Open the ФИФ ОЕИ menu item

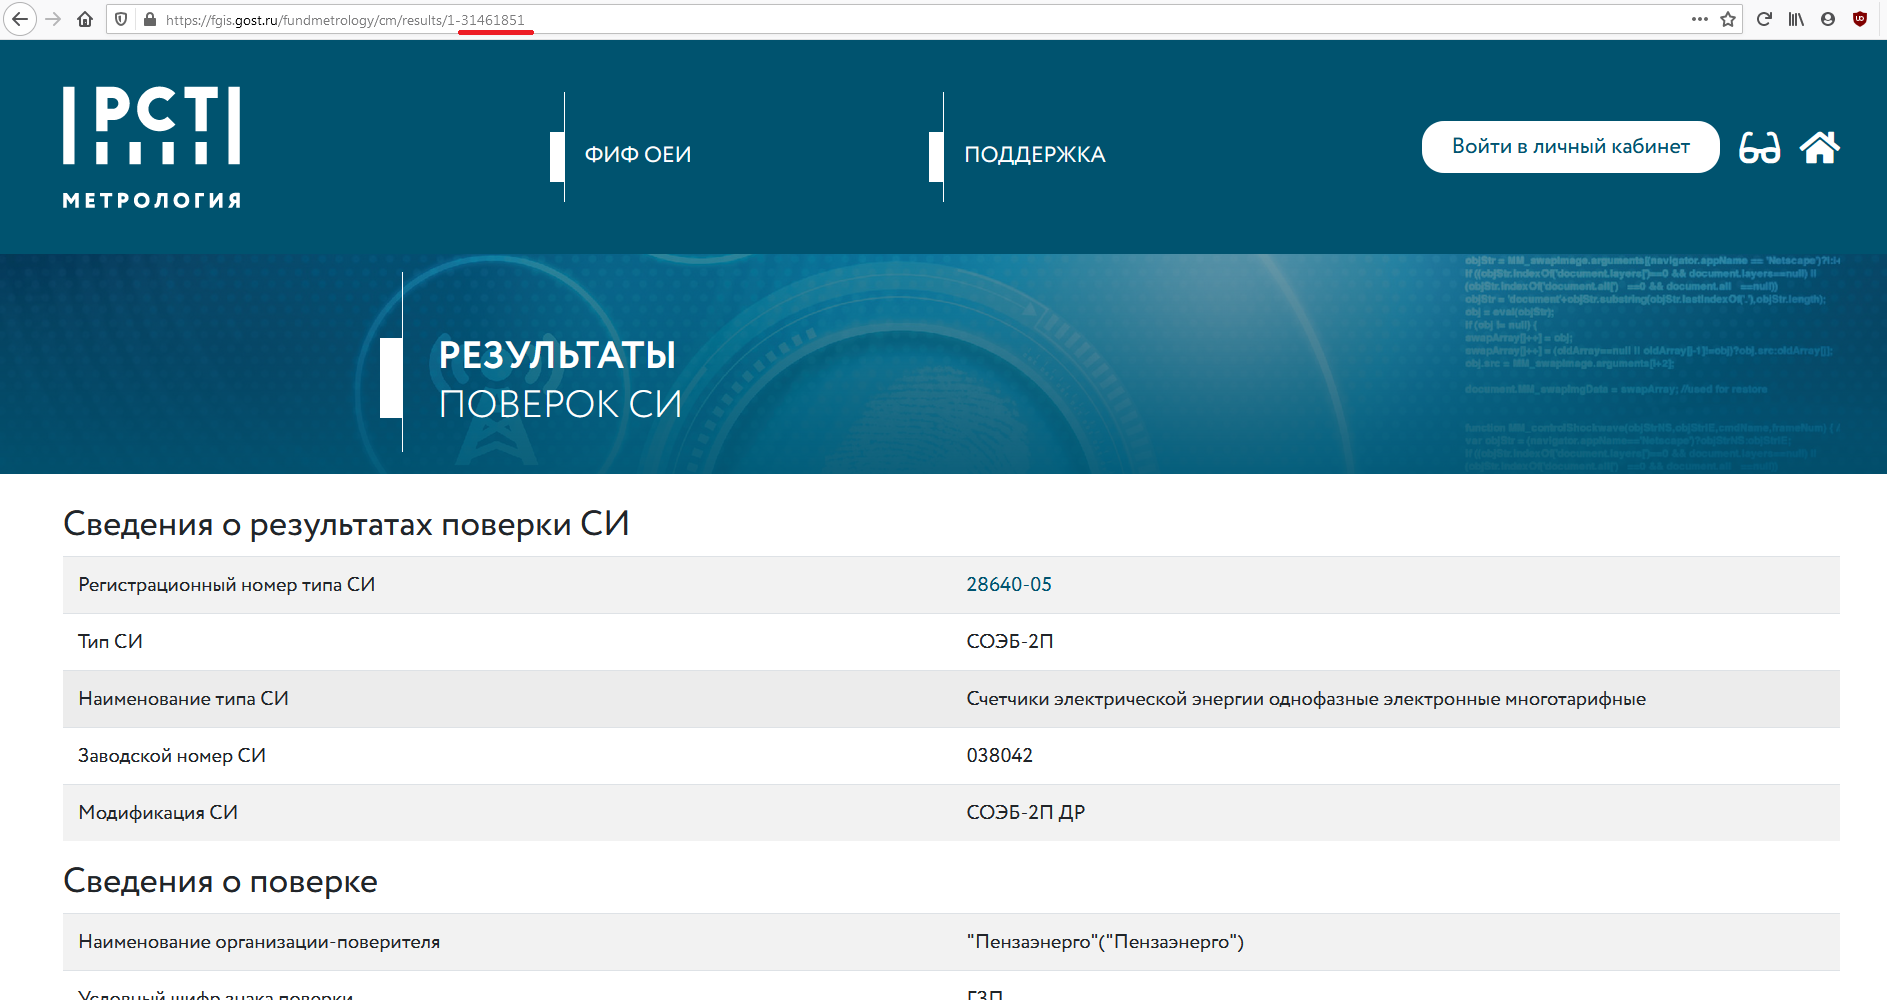coord(637,154)
